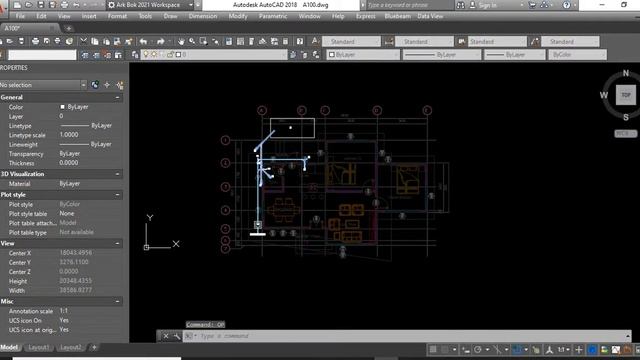Click the Redo arrow in standard toolbar
This screenshot has height=360, width=640.
[160, 41]
